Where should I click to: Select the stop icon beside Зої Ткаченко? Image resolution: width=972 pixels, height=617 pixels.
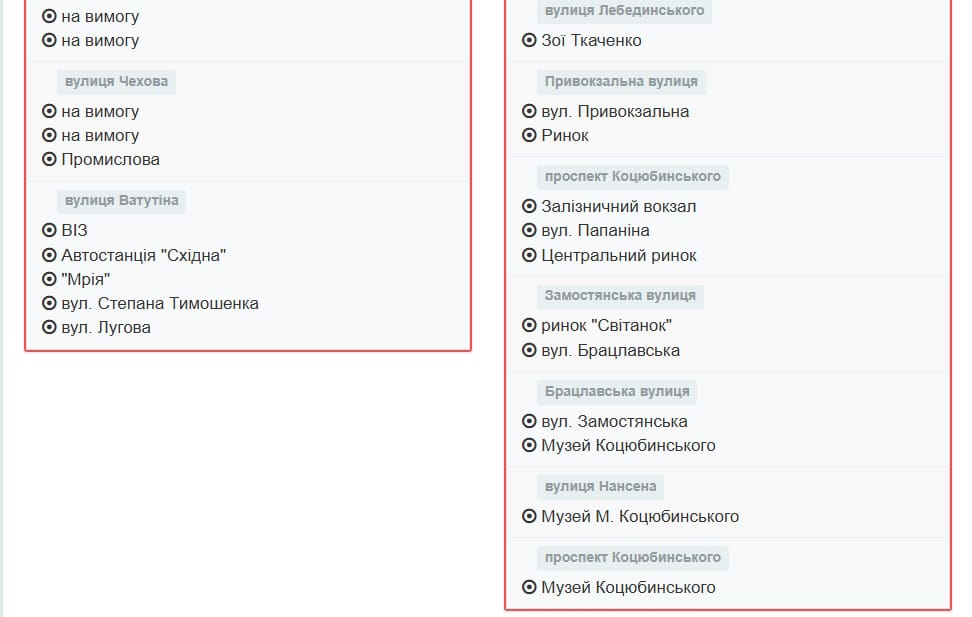[x=528, y=41]
